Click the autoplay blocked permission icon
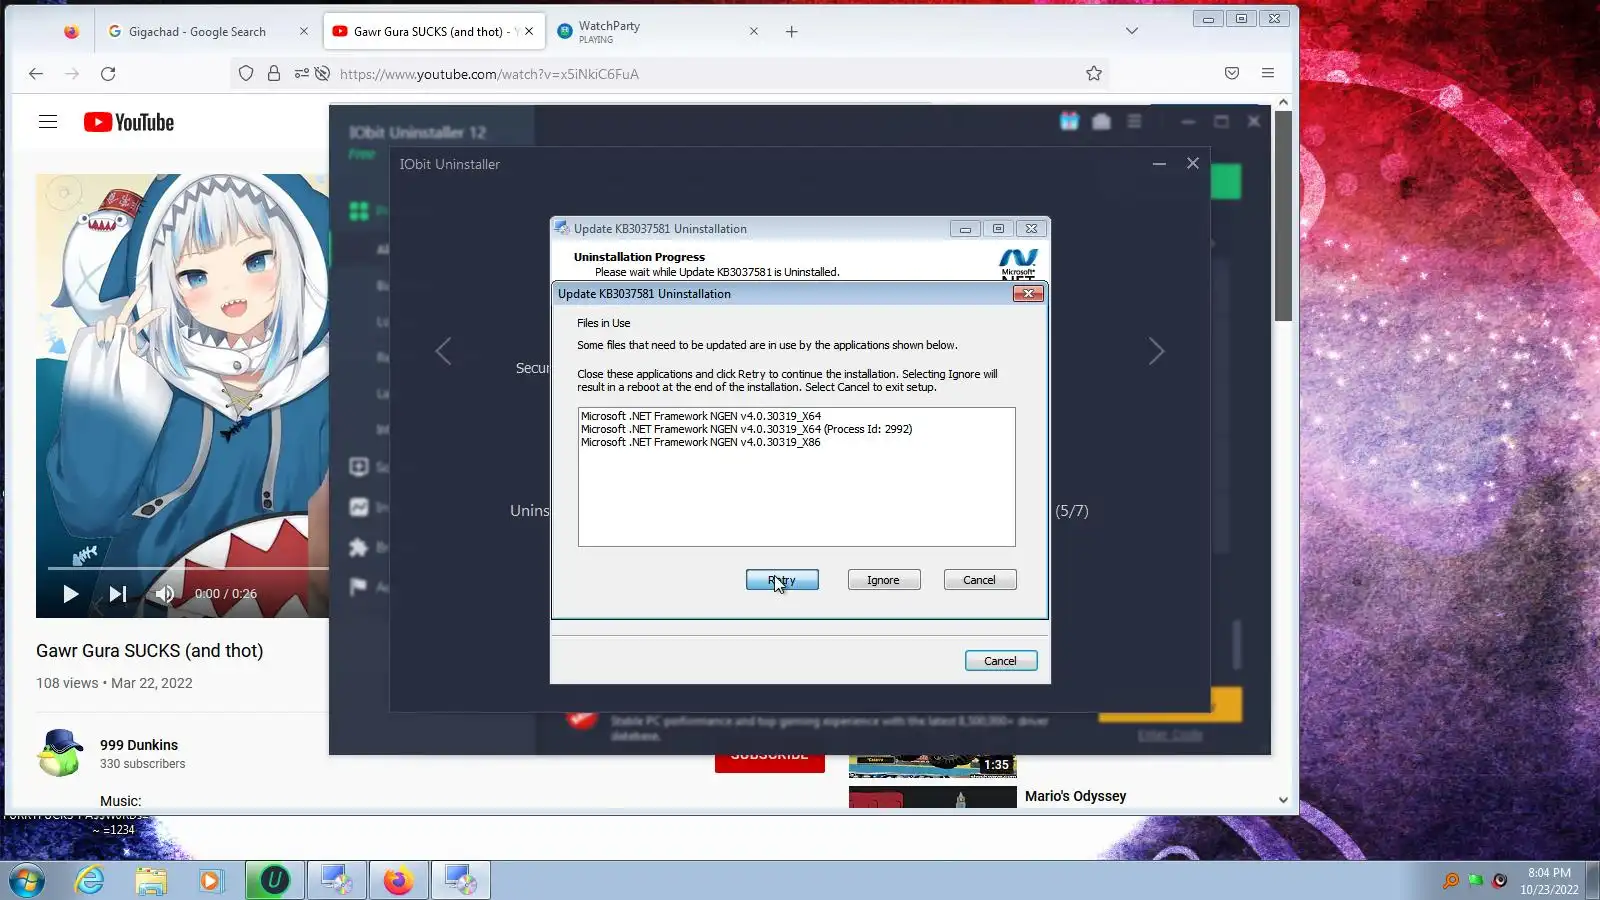Screen dimensions: 1600x900 pyautogui.click(x=322, y=73)
